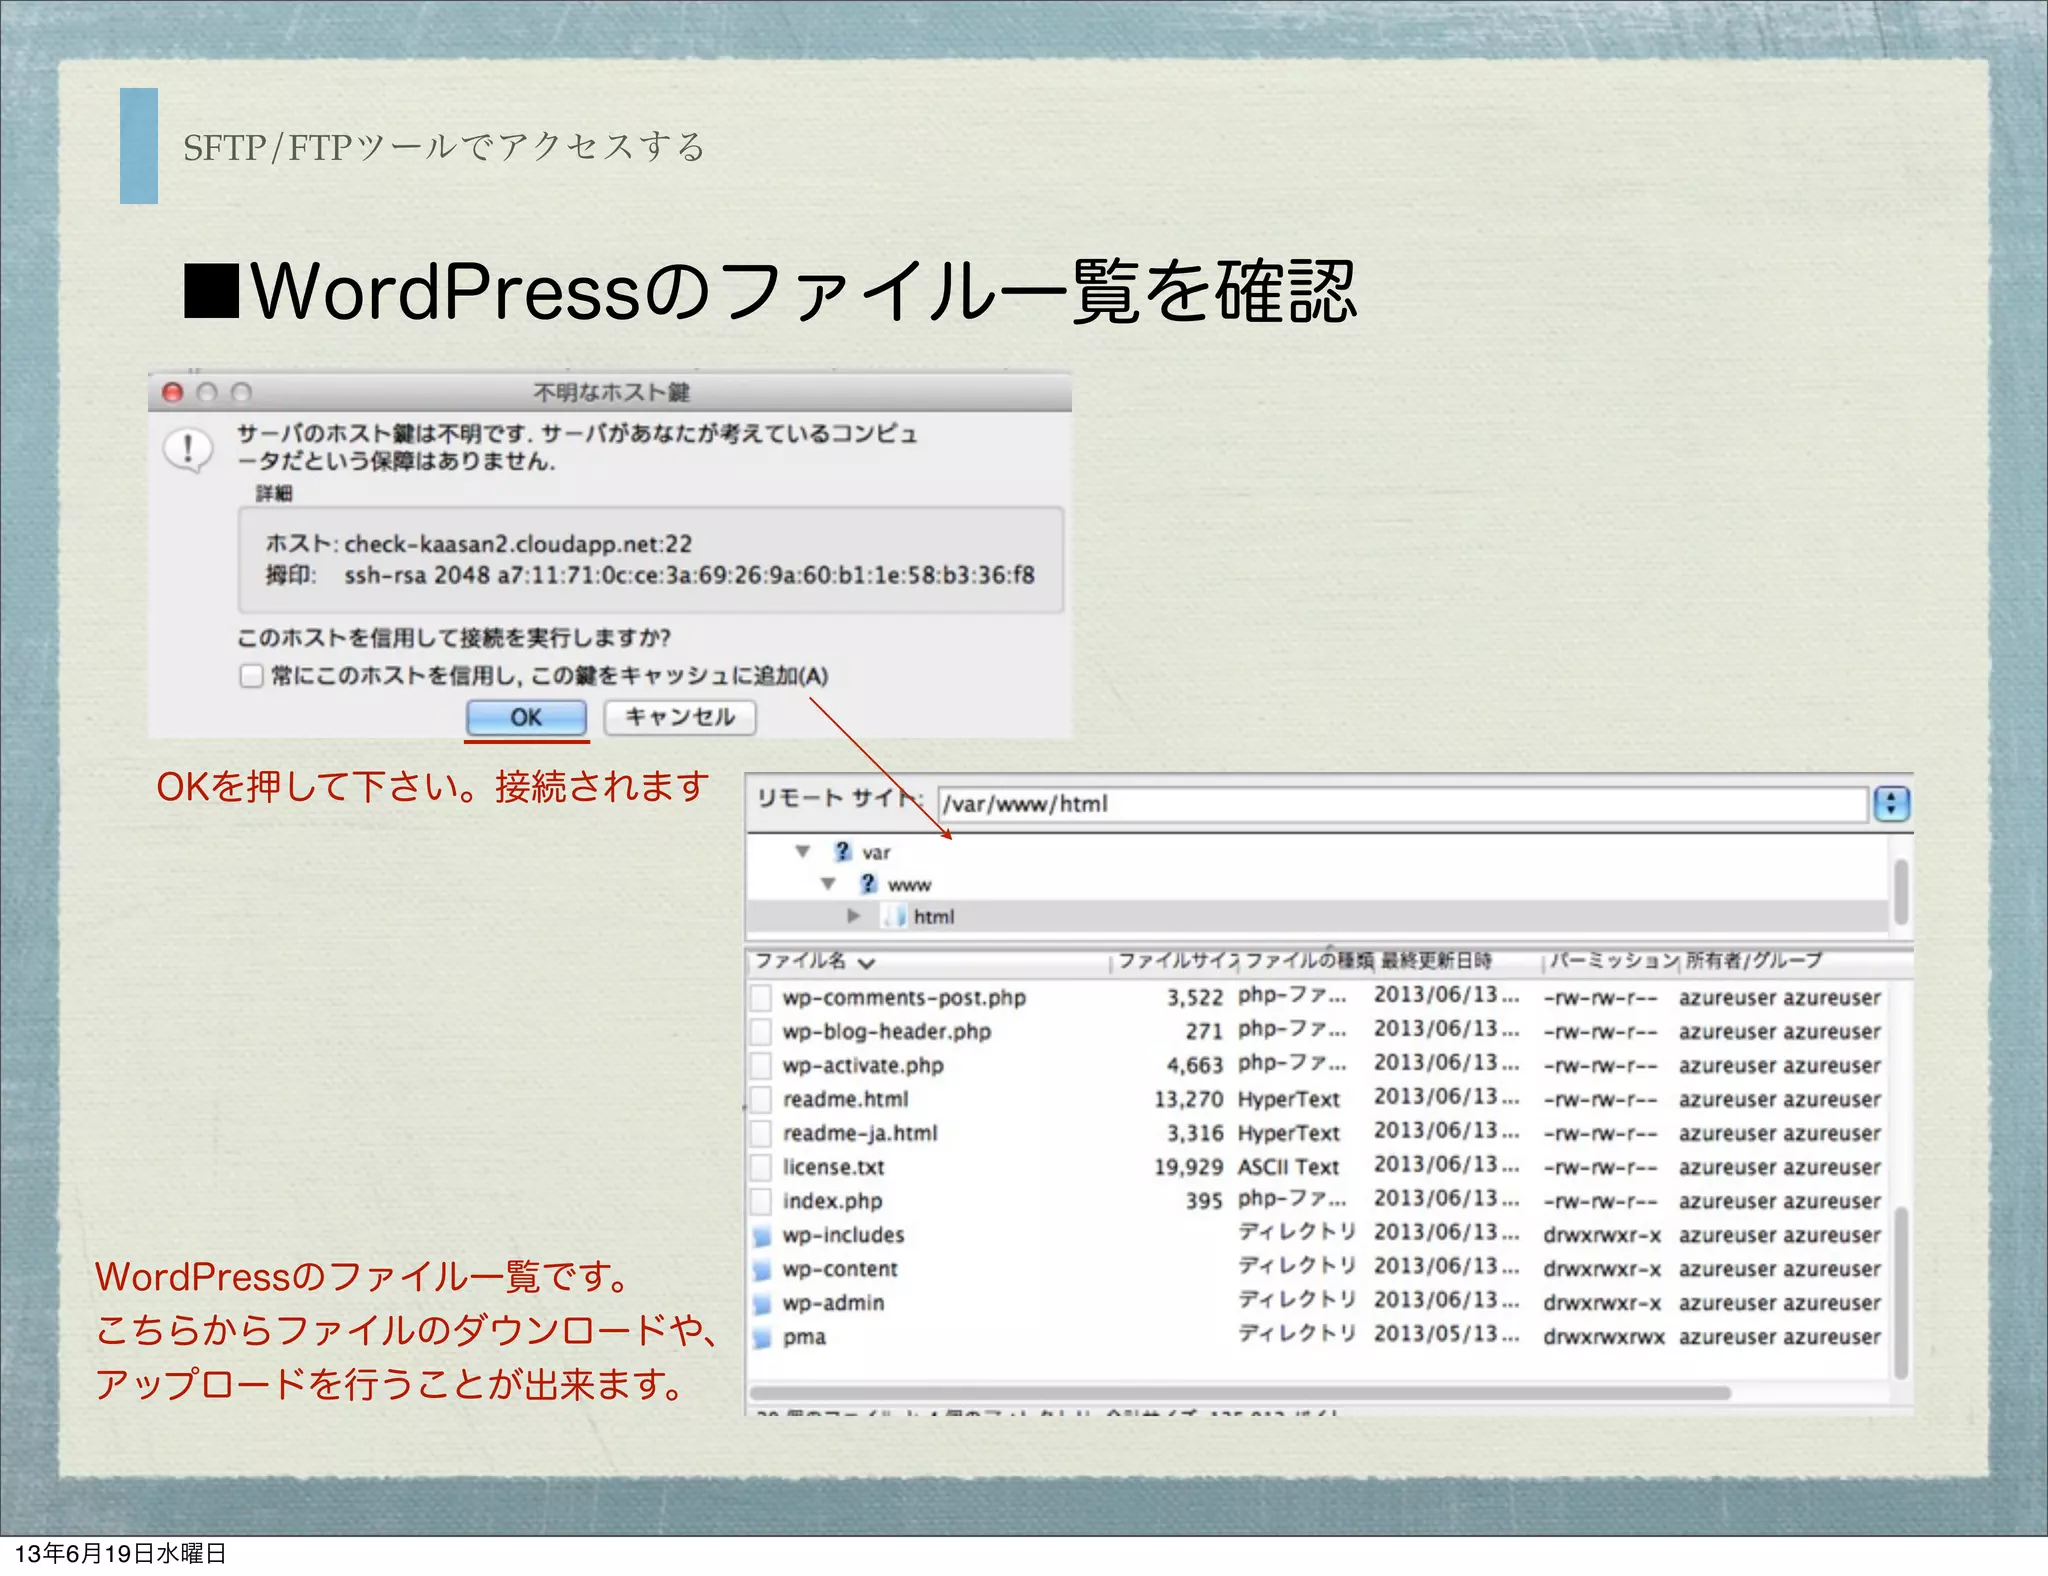Click the index.php file icon
This screenshot has height=1576, width=2048.
pyautogui.click(x=761, y=1201)
